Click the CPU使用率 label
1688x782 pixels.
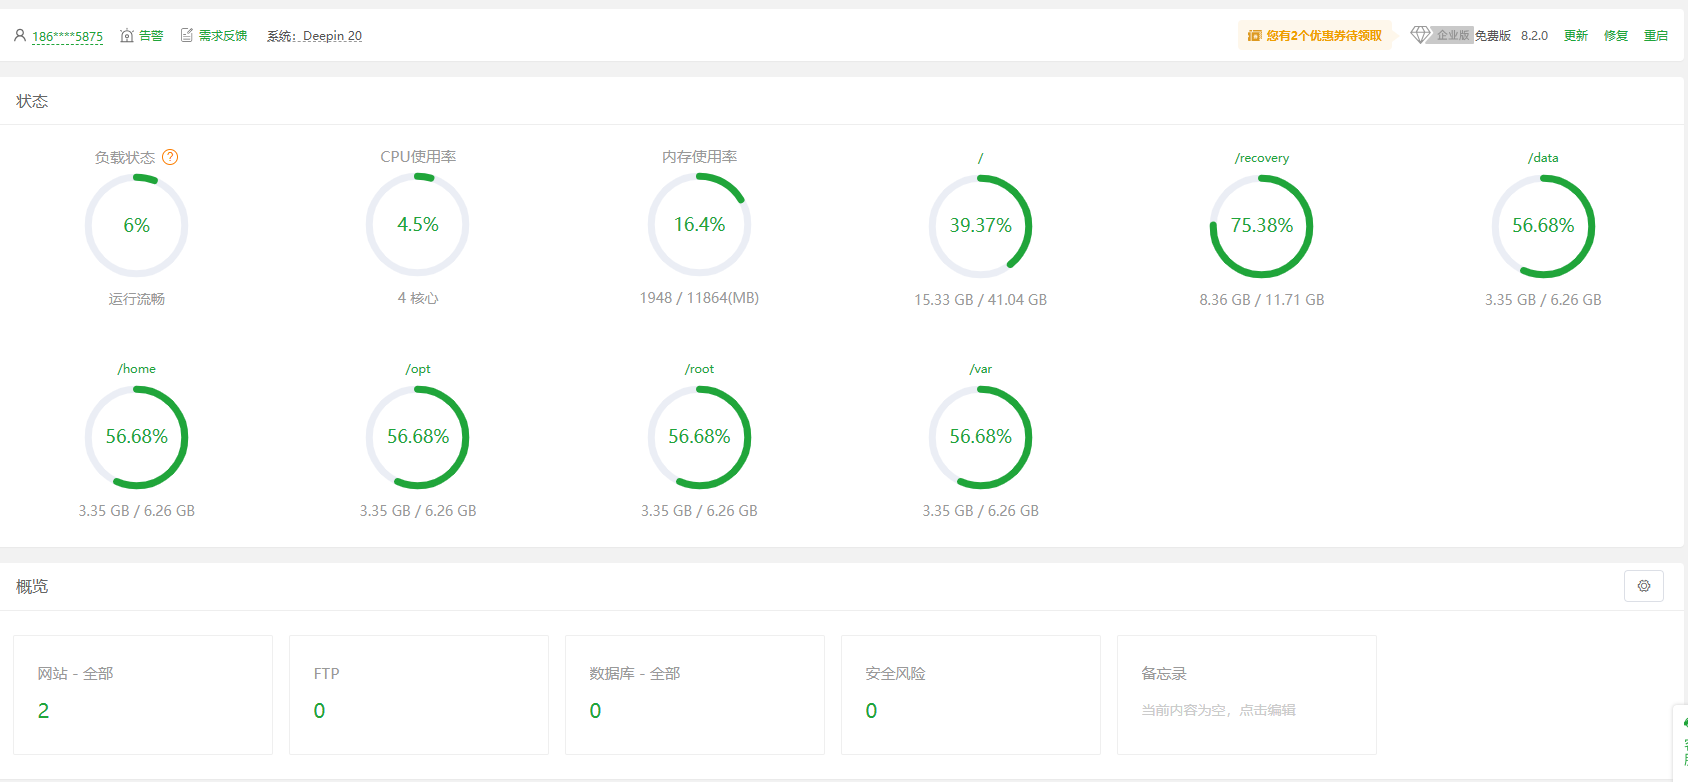click(x=418, y=157)
